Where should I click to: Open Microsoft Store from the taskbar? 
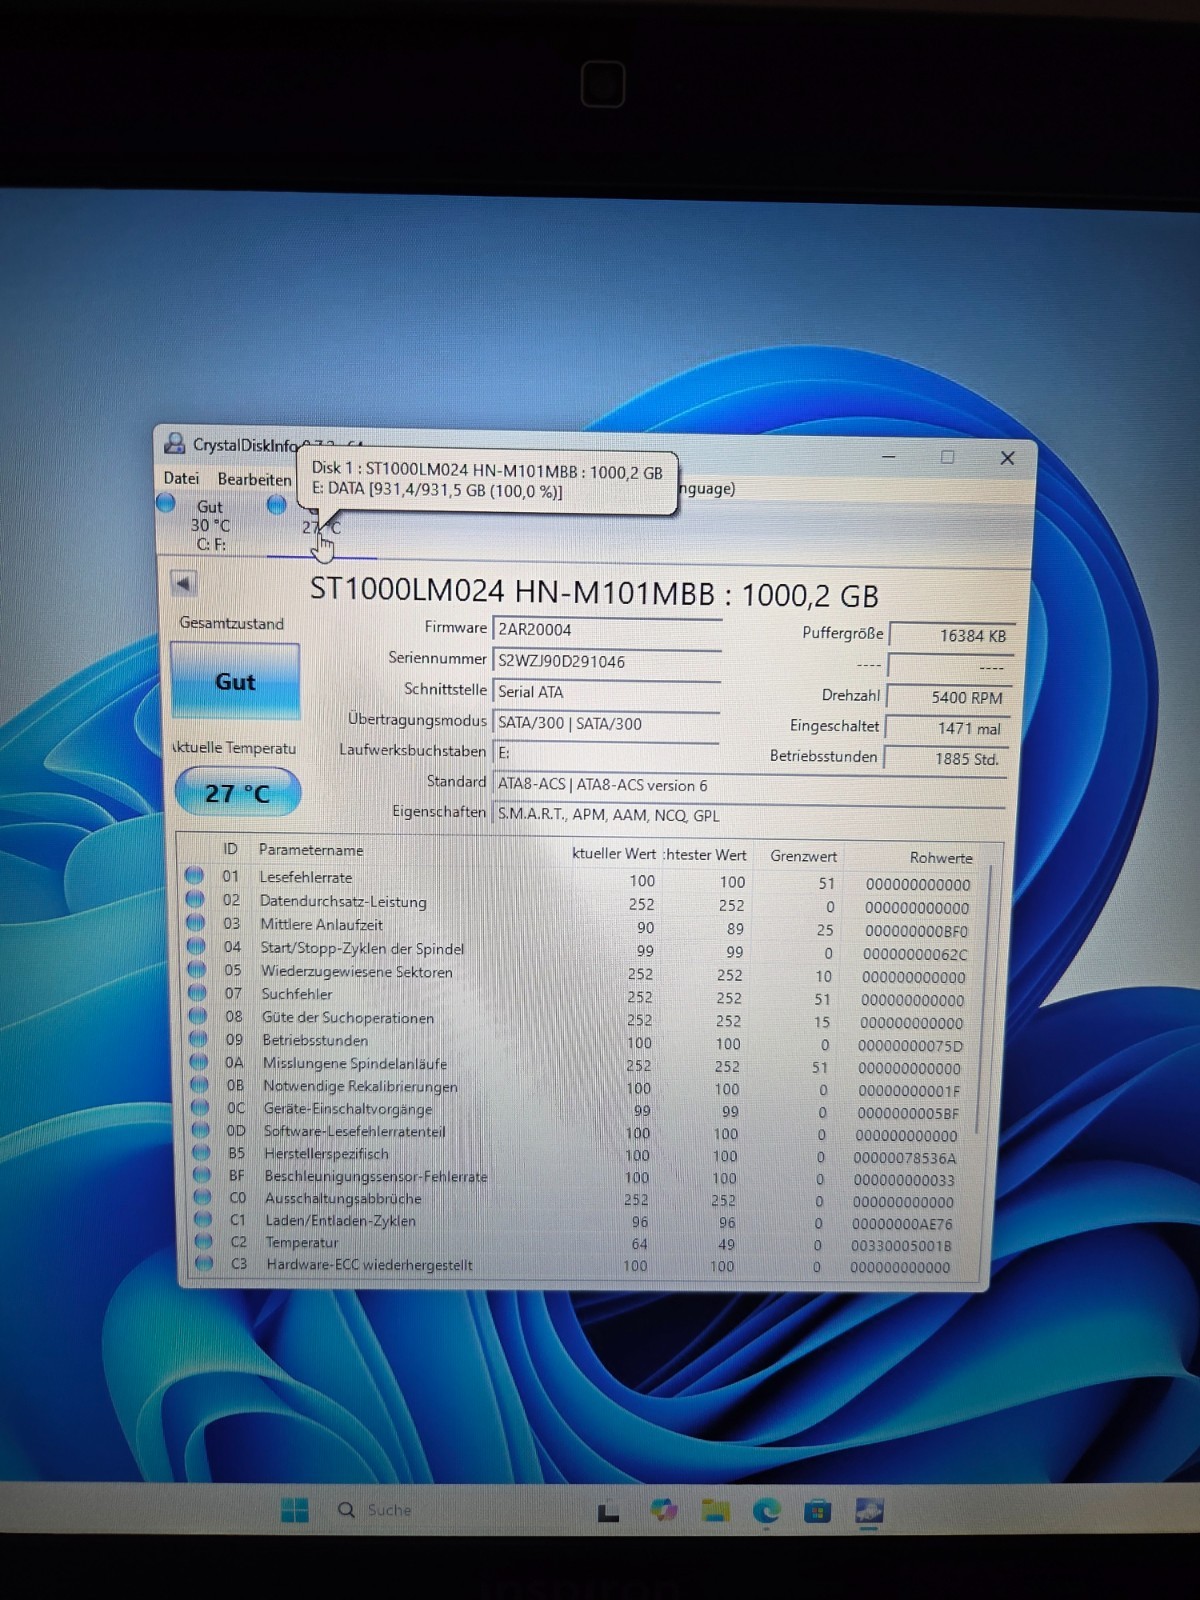pos(818,1511)
